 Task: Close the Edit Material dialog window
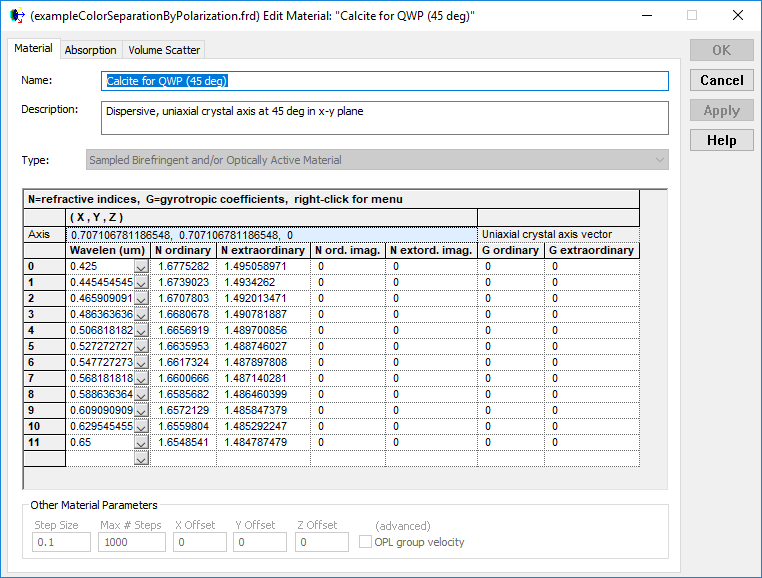point(737,16)
